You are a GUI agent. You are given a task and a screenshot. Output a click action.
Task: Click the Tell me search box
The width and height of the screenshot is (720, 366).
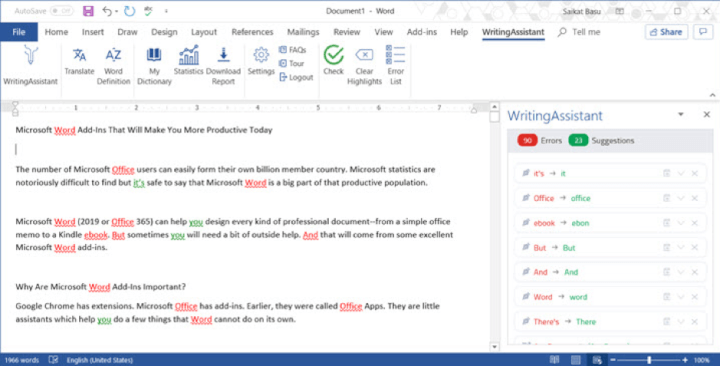click(x=579, y=32)
